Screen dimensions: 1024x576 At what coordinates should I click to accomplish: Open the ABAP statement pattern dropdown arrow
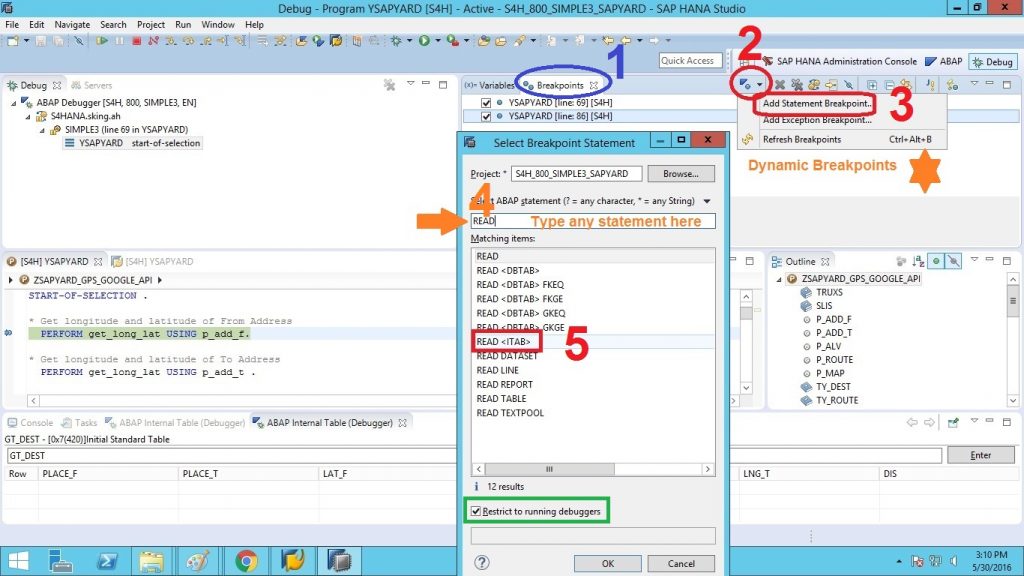click(707, 201)
